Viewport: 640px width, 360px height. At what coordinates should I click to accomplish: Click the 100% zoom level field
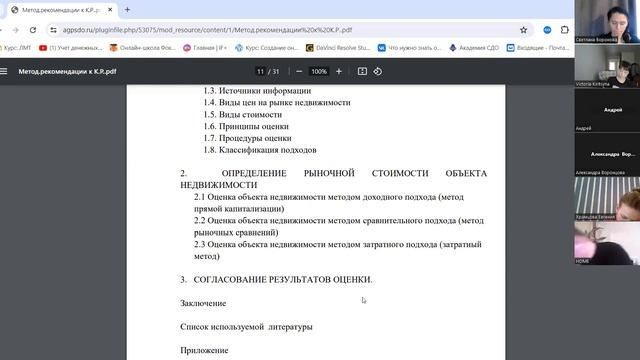pos(319,71)
